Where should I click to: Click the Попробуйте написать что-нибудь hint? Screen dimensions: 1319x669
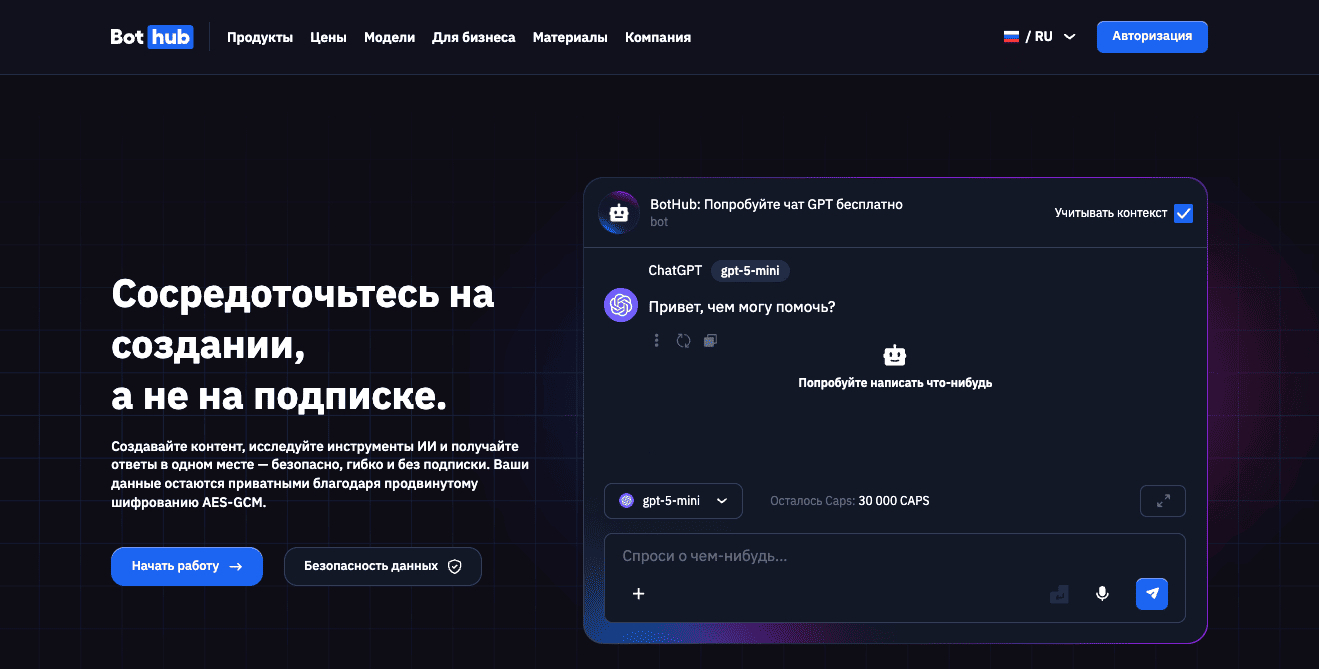[895, 383]
